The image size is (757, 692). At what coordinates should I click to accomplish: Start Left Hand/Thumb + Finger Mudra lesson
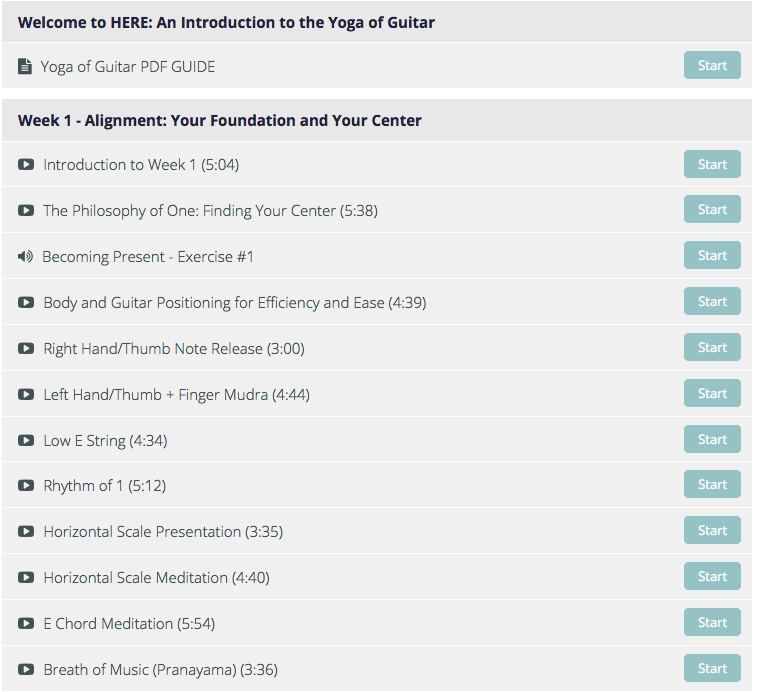click(712, 393)
